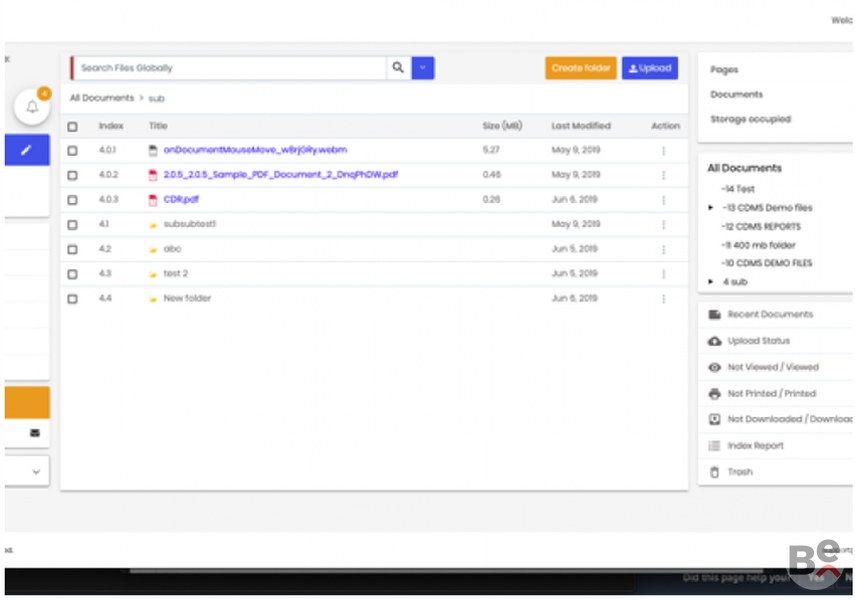855x600 pixels.
Task: Click the Upload Status cloud icon
Action: (714, 341)
